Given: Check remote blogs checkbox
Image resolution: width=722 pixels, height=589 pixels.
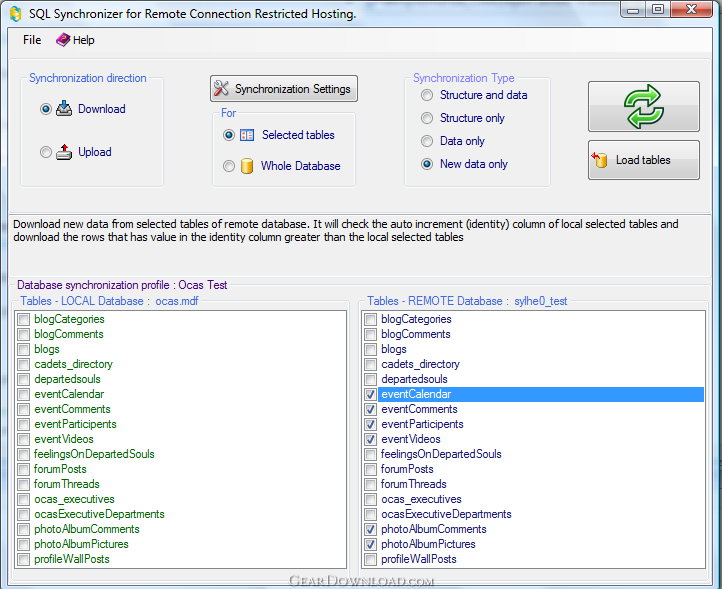Looking at the screenshot, I should (x=370, y=349).
